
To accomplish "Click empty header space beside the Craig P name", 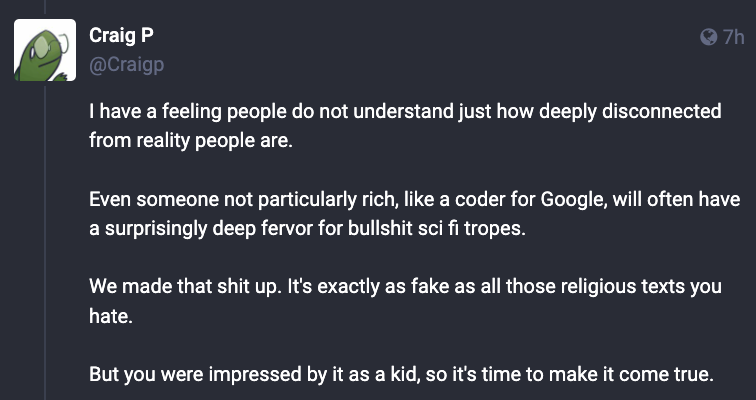I will [424, 37].
